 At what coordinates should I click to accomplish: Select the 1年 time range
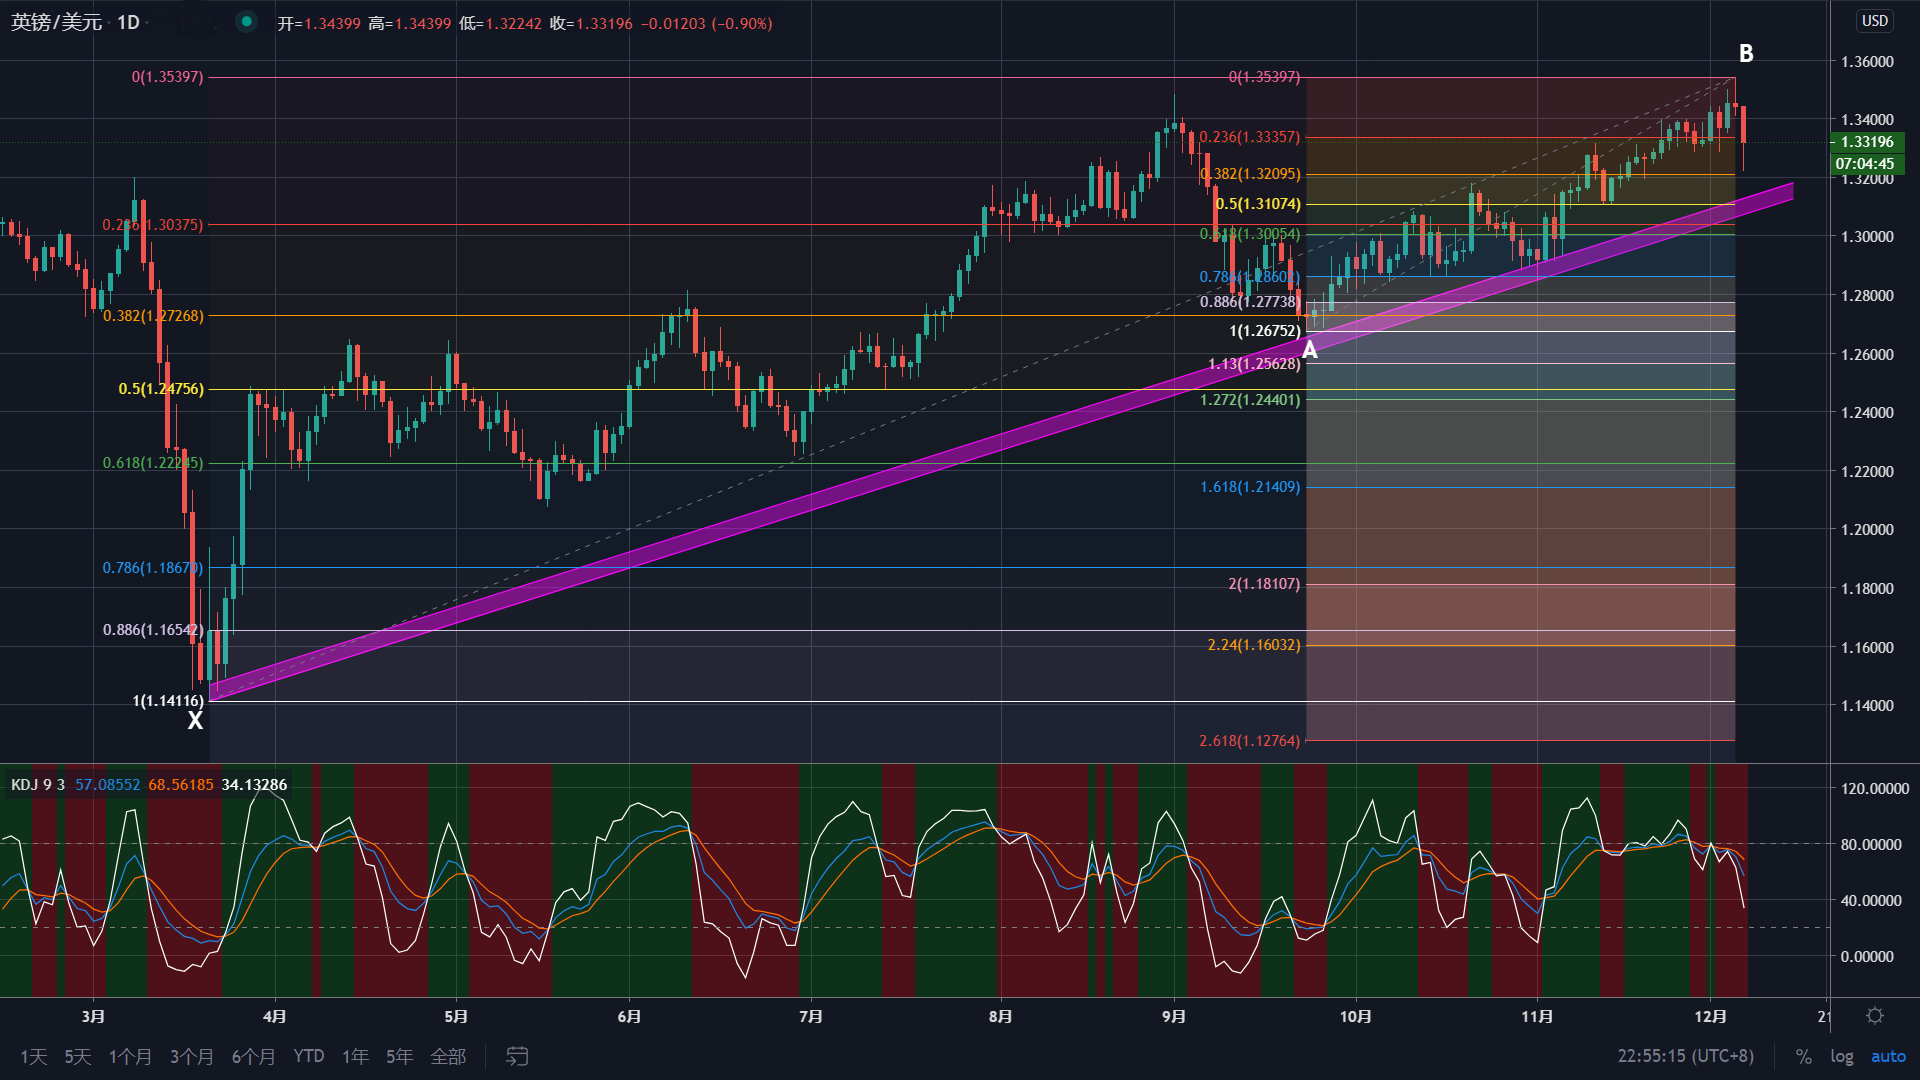[355, 1056]
